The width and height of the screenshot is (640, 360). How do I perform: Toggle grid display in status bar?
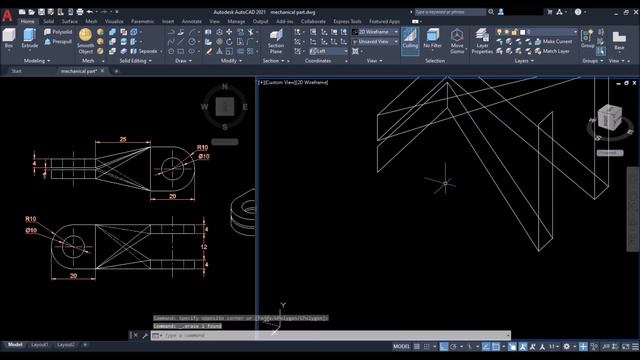[417, 347]
